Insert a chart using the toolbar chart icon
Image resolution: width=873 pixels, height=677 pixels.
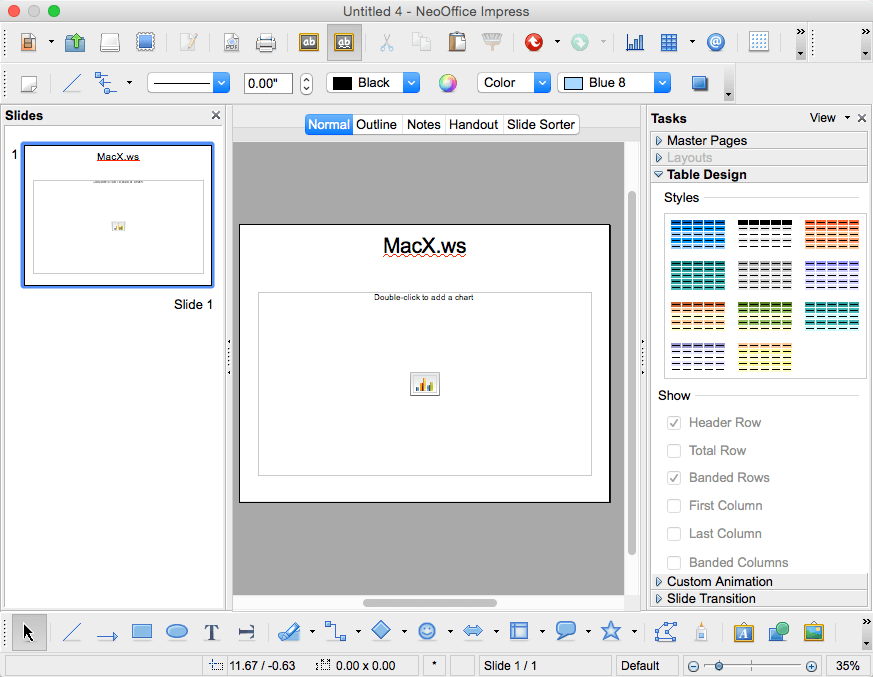click(x=635, y=42)
